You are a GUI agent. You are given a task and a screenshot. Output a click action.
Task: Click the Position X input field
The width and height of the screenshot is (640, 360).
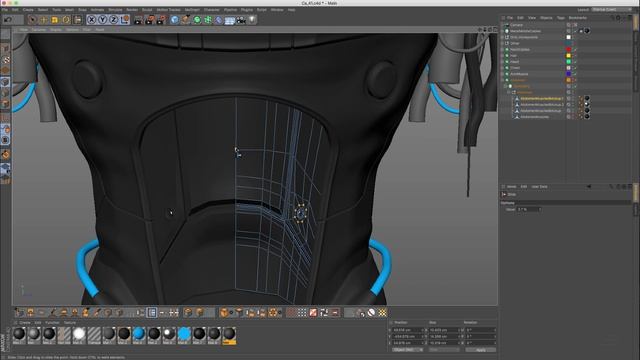pos(407,330)
